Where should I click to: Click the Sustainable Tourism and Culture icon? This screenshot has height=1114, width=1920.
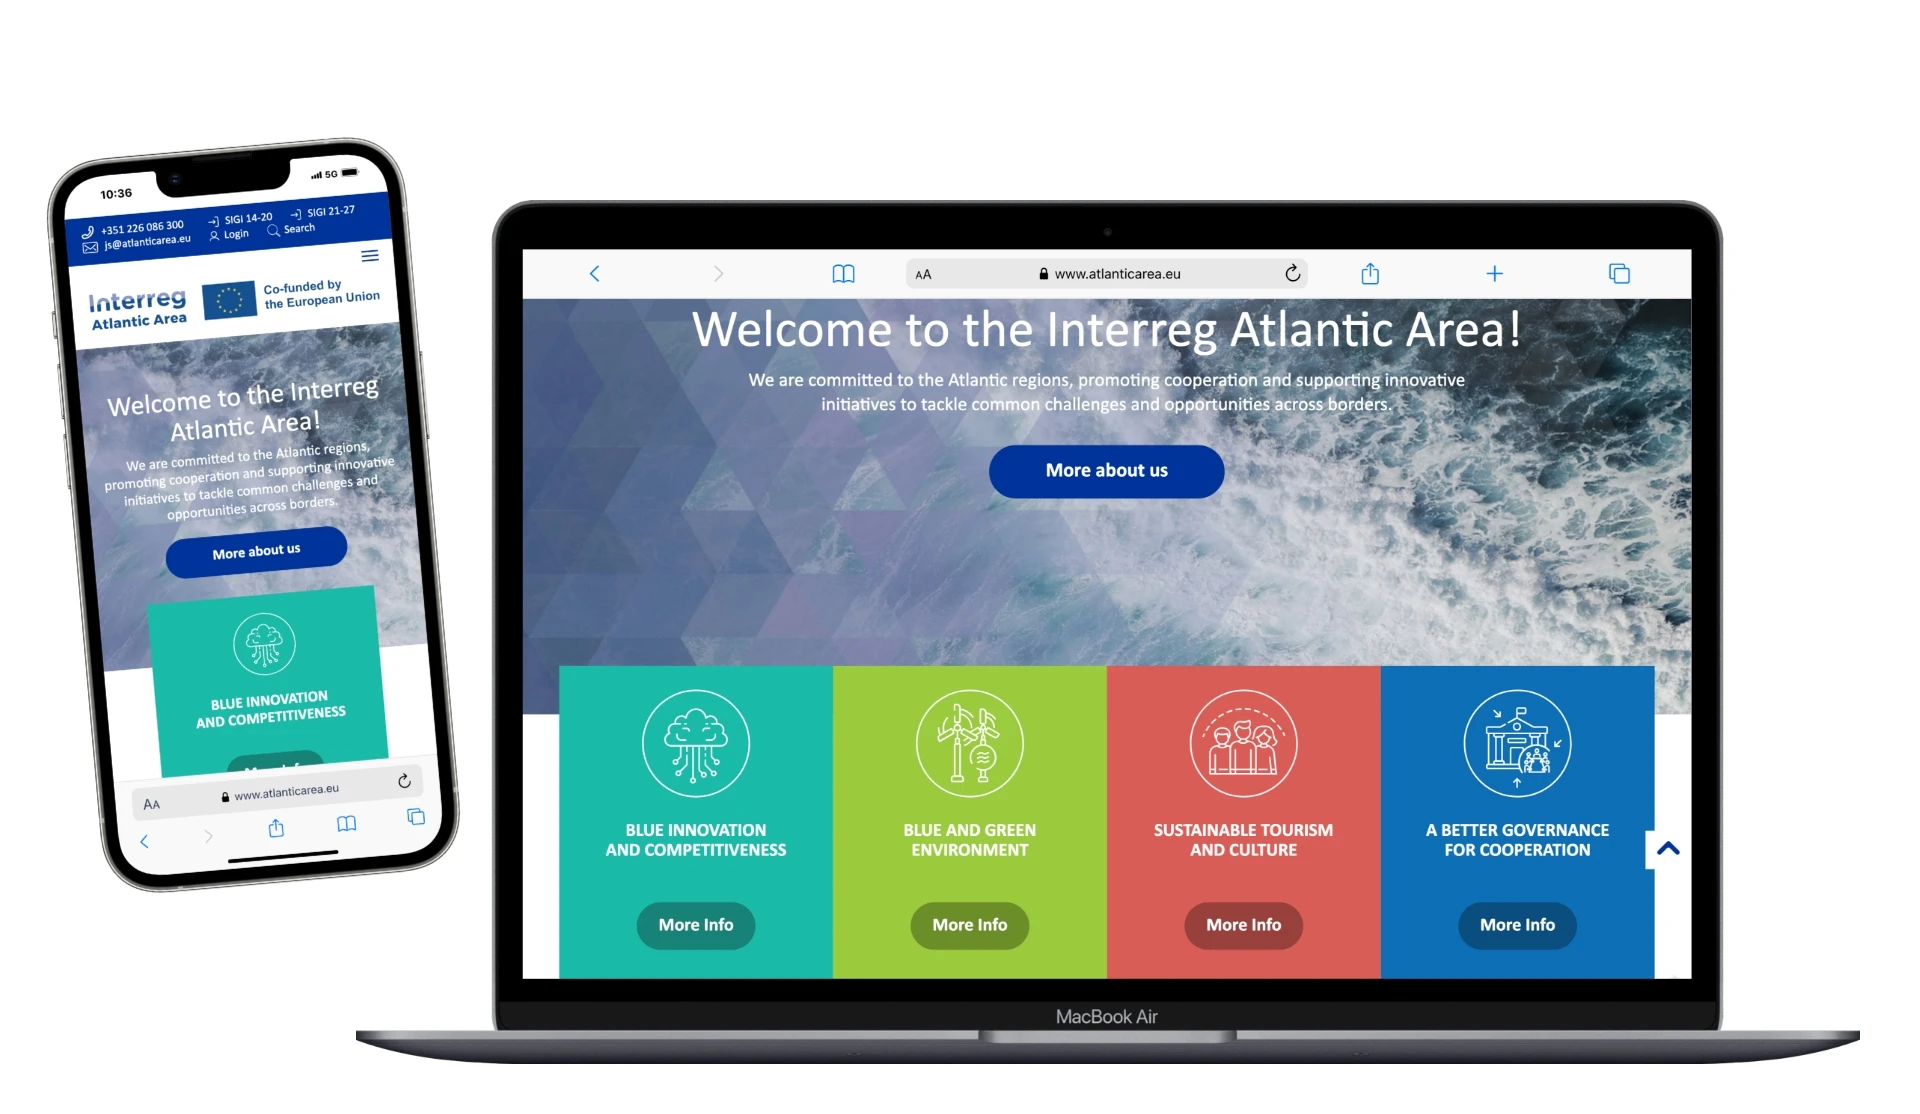click(1241, 744)
